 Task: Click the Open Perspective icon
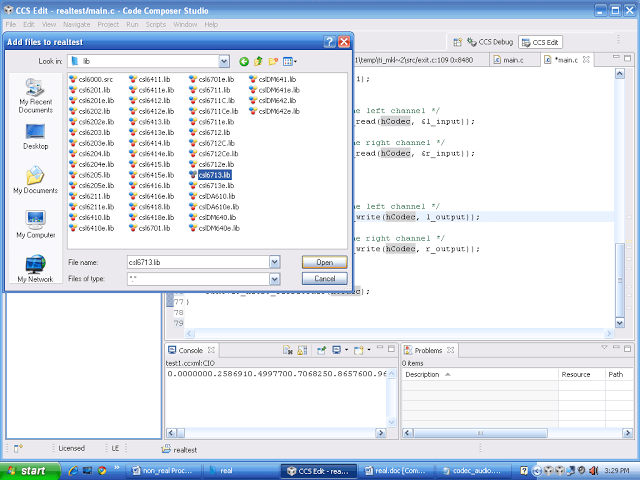(458, 42)
